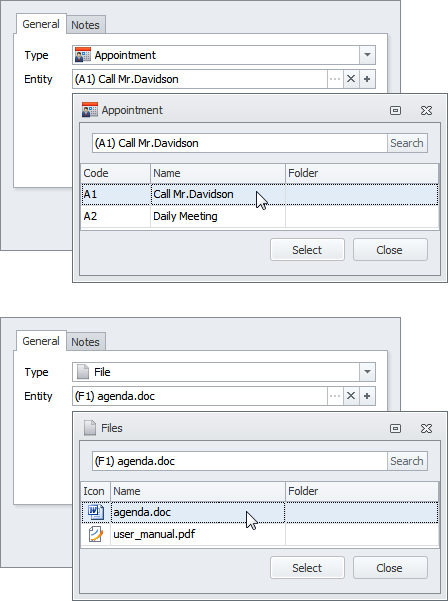Click the Word document icon for agenda.doc
Image resolution: width=448 pixels, height=601 pixels.
coord(95,512)
